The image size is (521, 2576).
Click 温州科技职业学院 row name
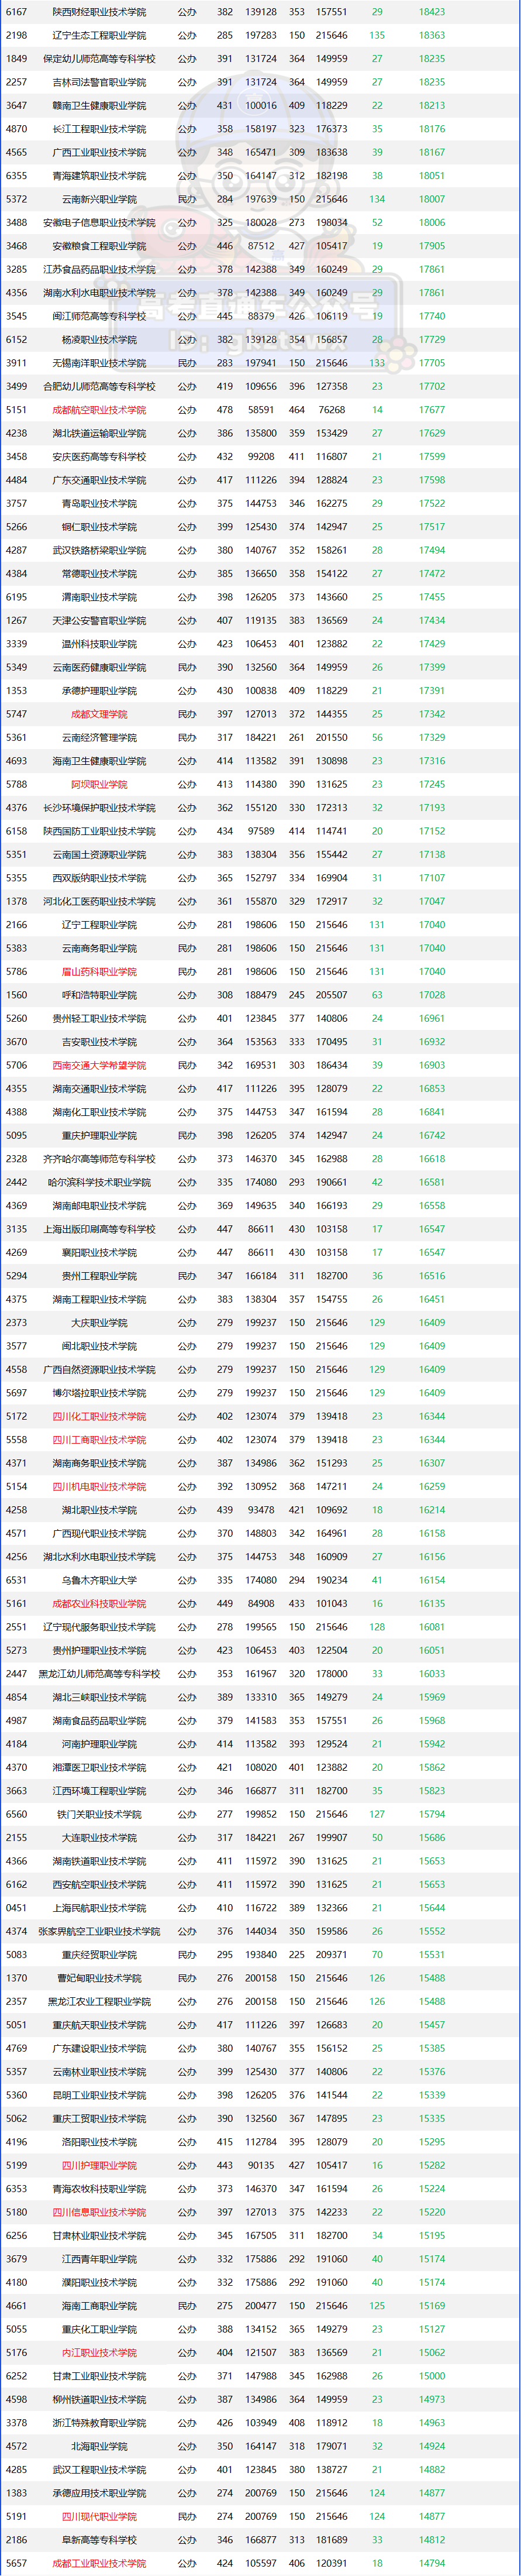[99, 644]
